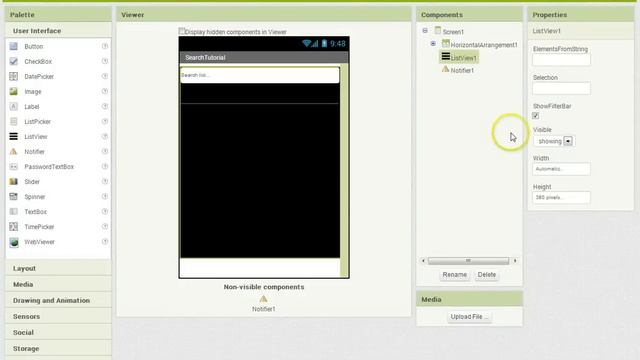This screenshot has width=640, height=360.
Task: Click the ElementsFromString input field
Action: tap(561, 60)
